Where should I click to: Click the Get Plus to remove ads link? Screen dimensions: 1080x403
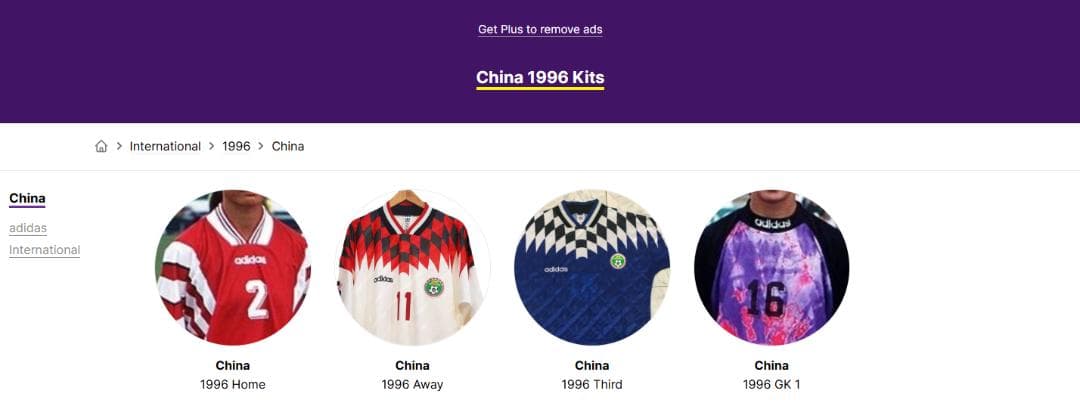click(x=540, y=30)
